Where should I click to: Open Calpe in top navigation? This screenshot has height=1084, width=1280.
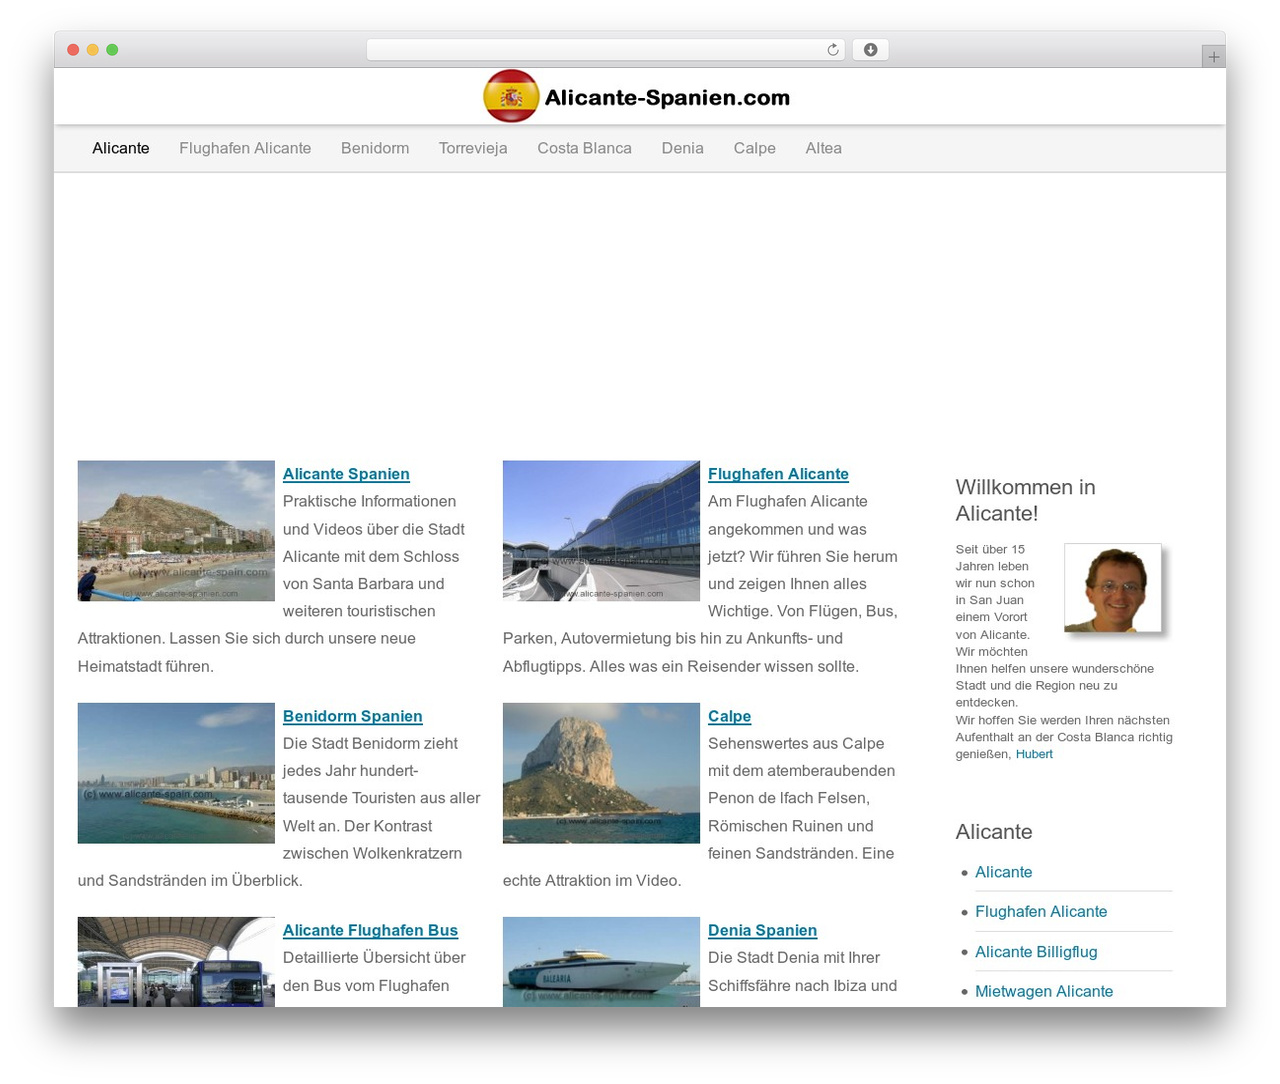point(754,148)
